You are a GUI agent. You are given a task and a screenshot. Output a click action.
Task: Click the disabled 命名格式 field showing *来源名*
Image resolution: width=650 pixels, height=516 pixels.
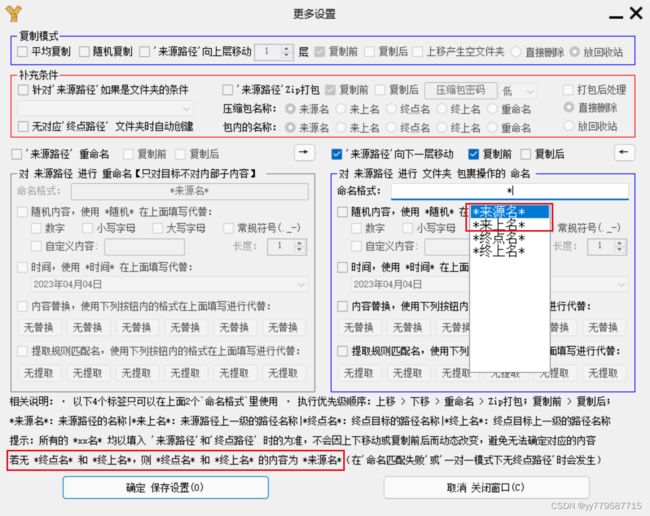189,191
